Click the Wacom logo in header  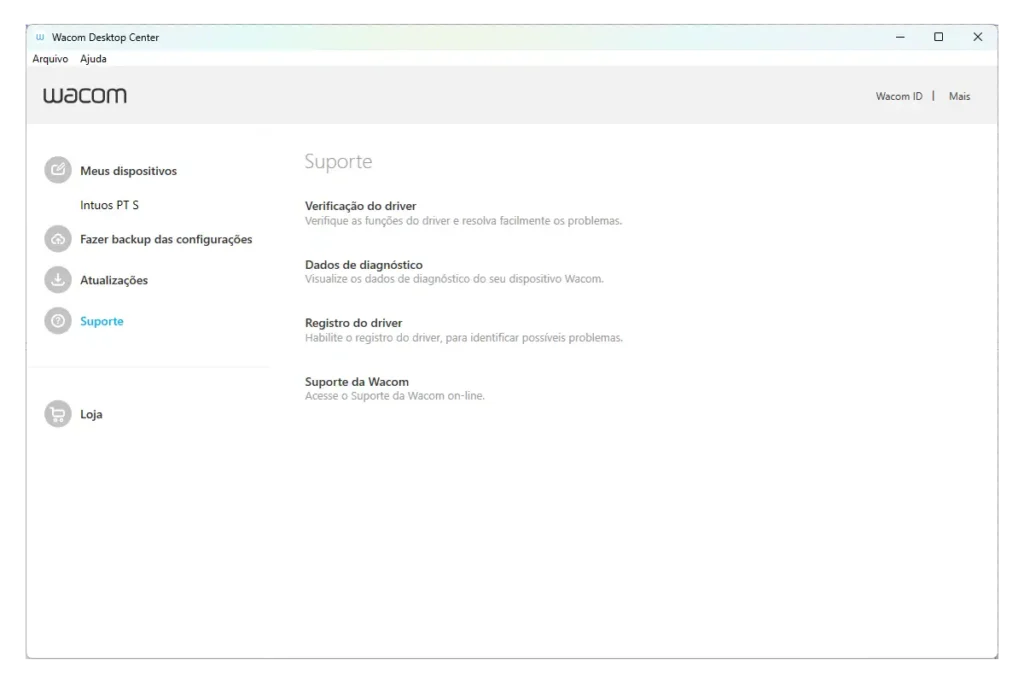(85, 96)
